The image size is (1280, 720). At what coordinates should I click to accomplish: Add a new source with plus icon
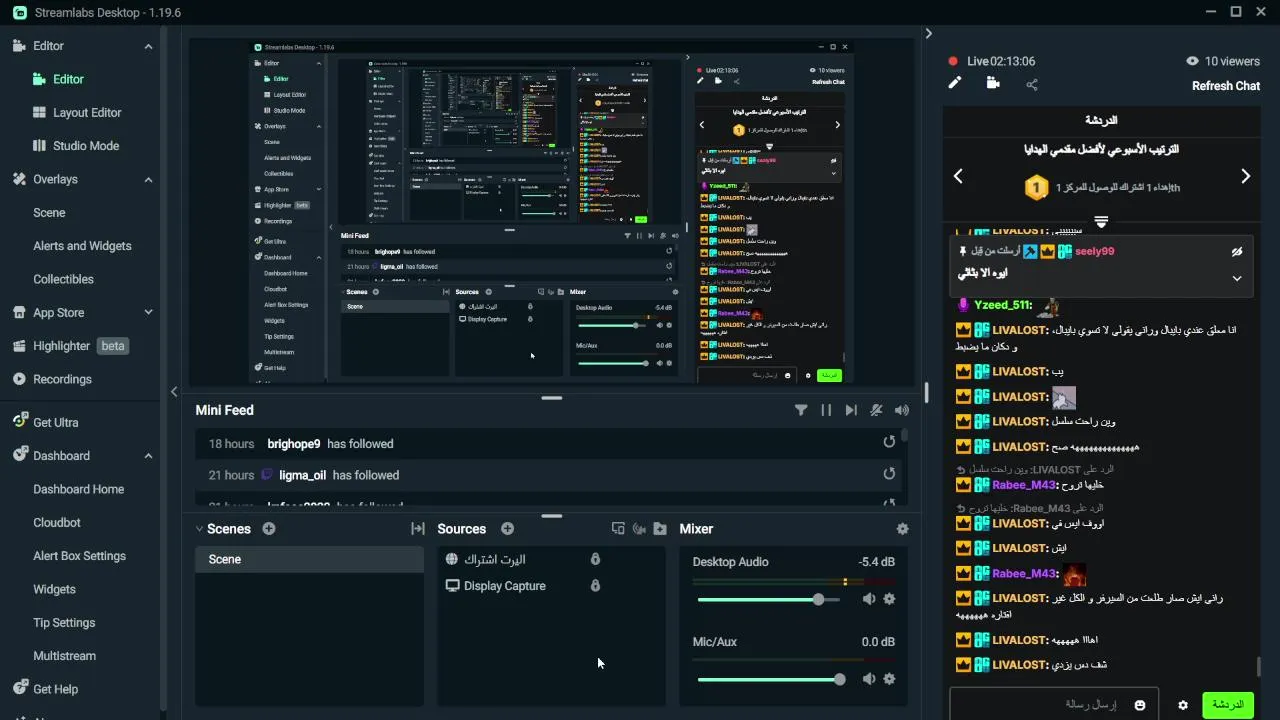click(507, 529)
